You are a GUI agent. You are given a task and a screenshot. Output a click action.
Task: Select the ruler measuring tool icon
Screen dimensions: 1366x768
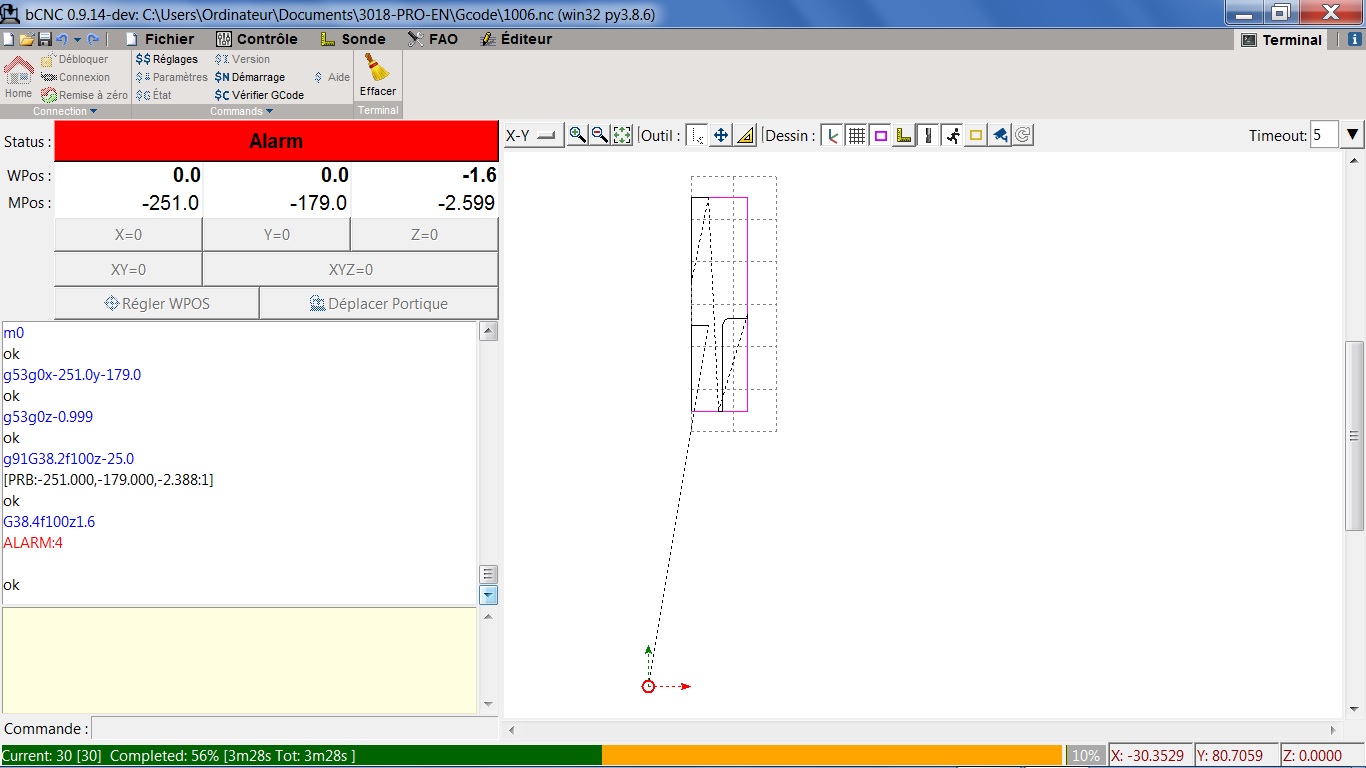[x=745, y=136]
